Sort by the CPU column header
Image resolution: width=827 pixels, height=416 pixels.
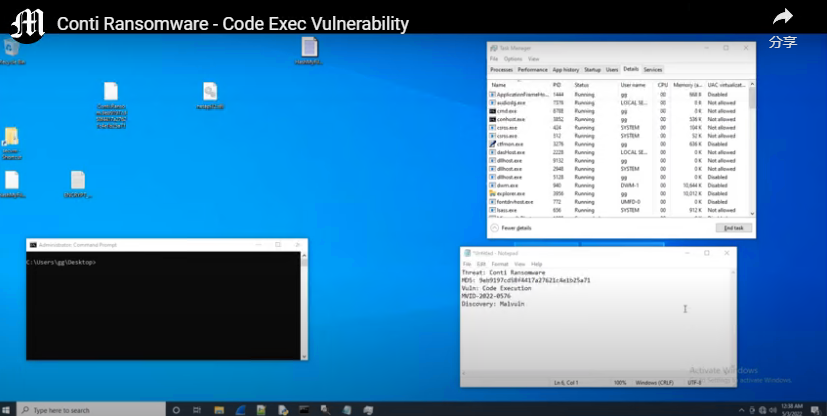point(662,85)
